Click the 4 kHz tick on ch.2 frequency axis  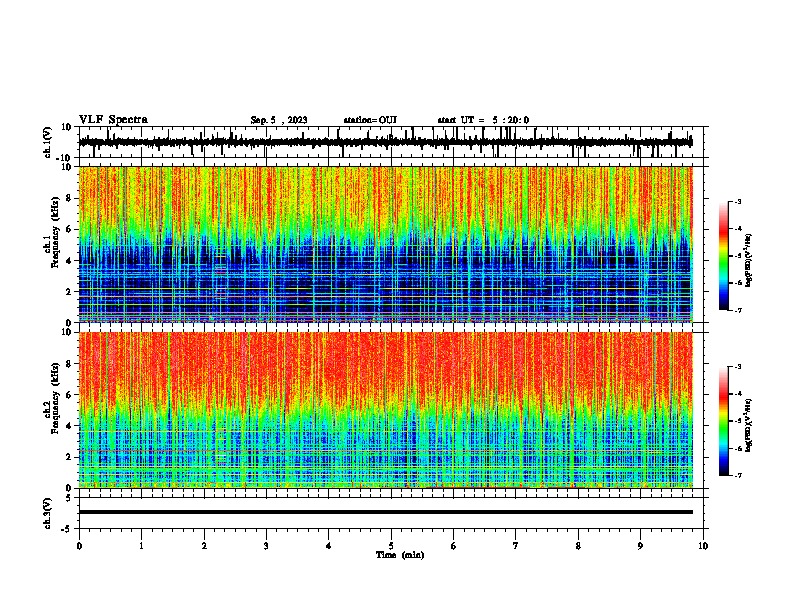click(69, 426)
